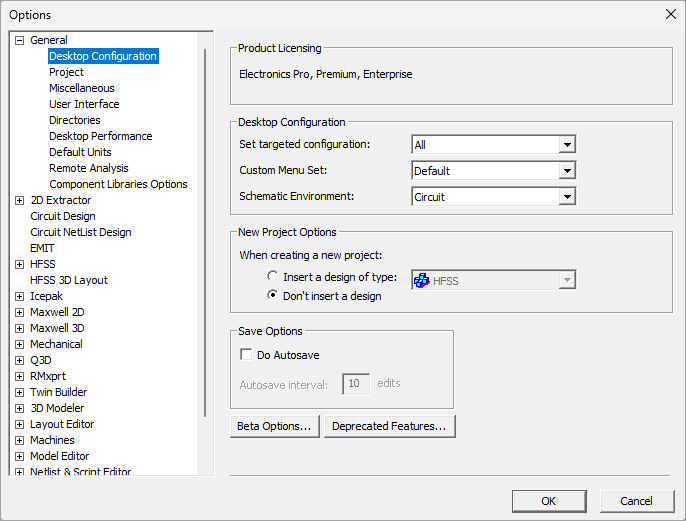Dismiss dialog with Cancel button
This screenshot has width=686, height=521.
(637, 501)
